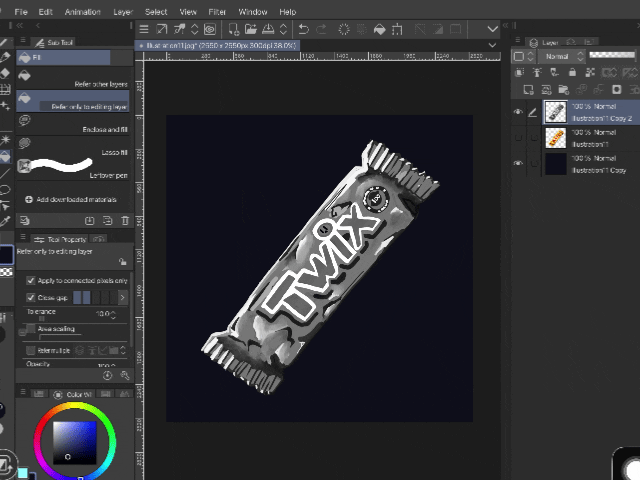
Task: Toggle the Area scaling checkbox
Action: coord(31,329)
